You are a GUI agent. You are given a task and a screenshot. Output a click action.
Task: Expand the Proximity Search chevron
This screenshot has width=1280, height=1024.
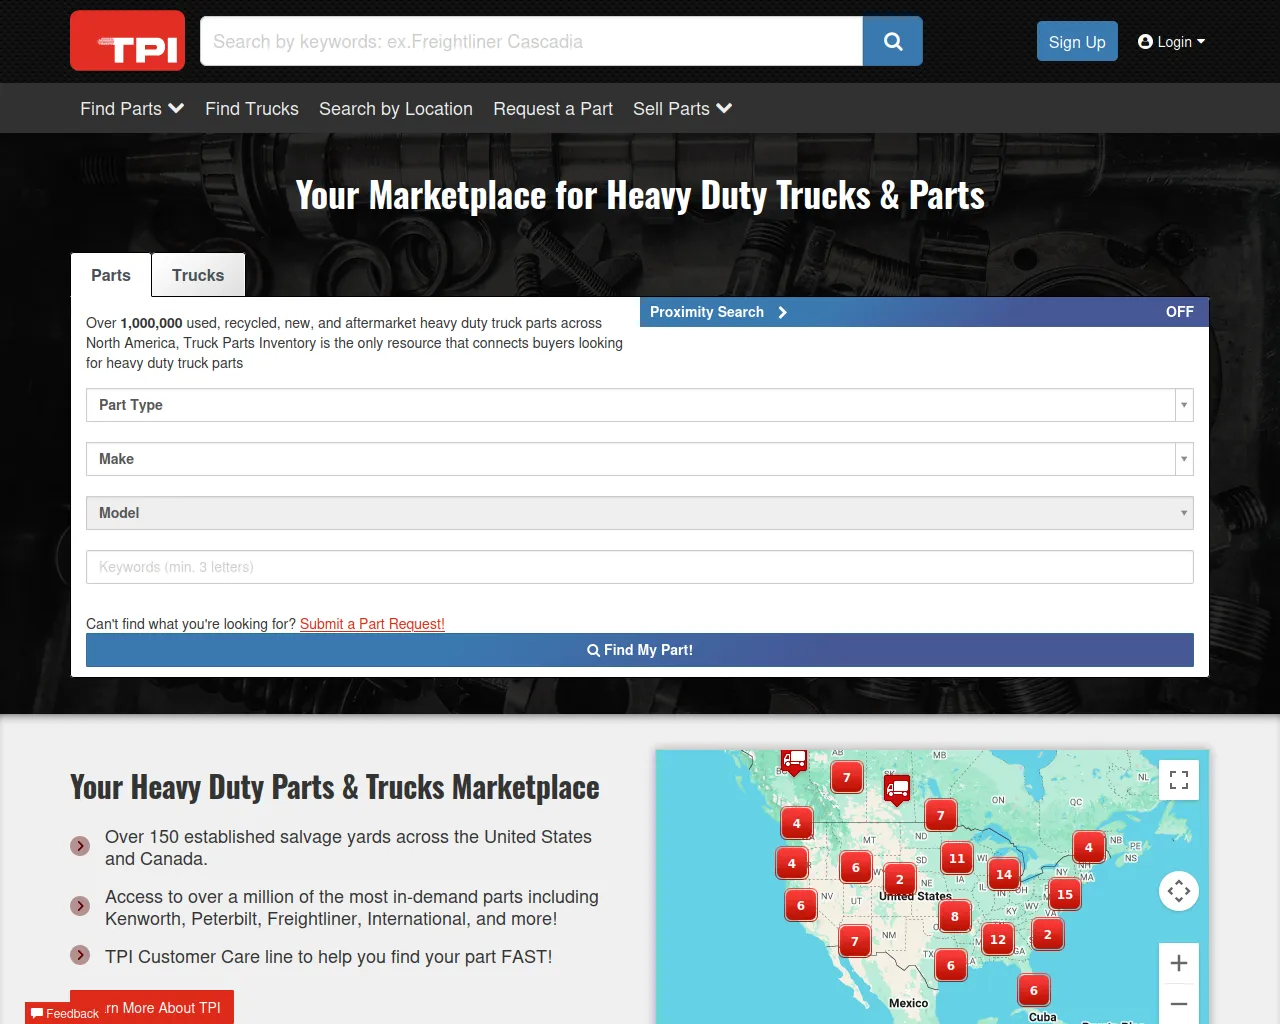coord(782,312)
